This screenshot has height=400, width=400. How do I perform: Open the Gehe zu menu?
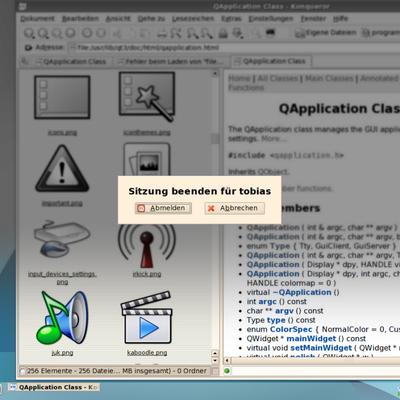(151, 19)
